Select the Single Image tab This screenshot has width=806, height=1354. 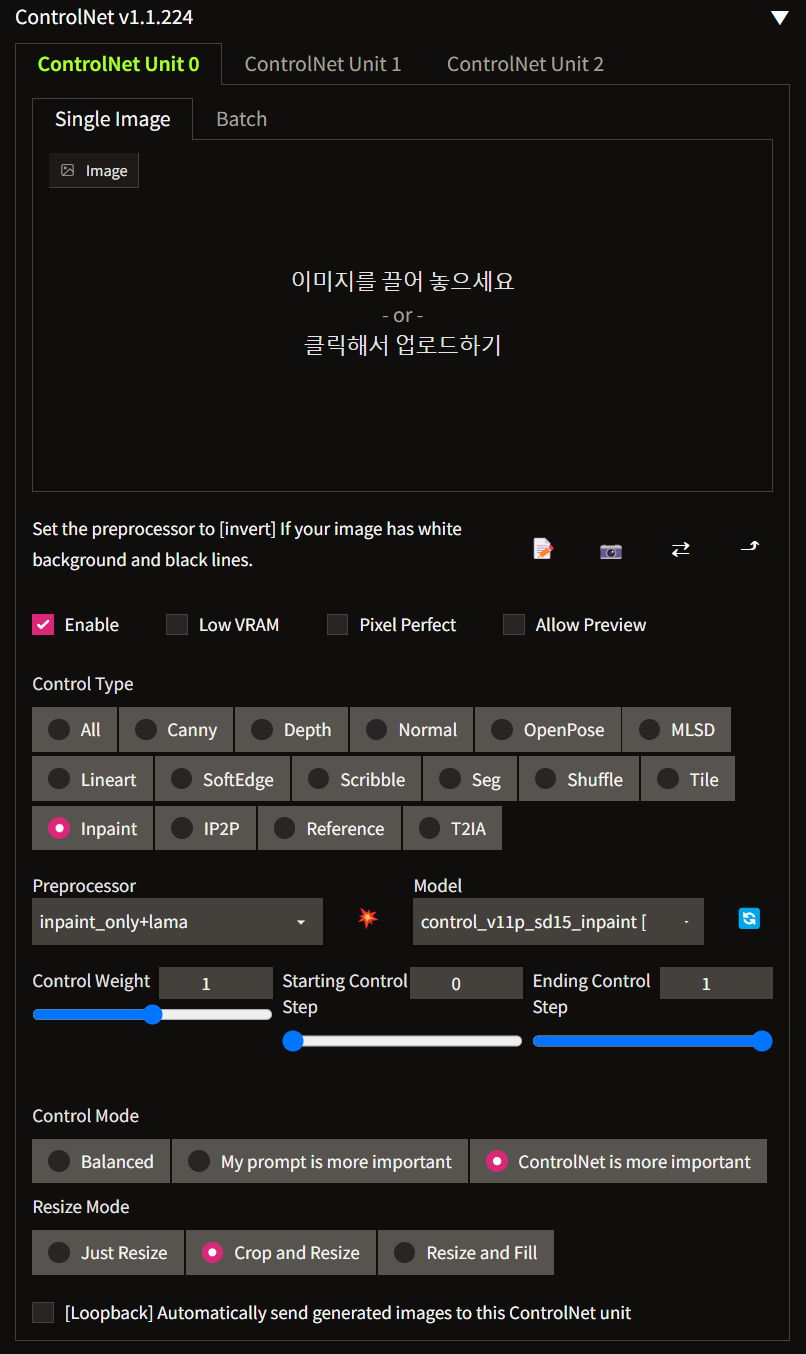pyautogui.click(x=112, y=119)
